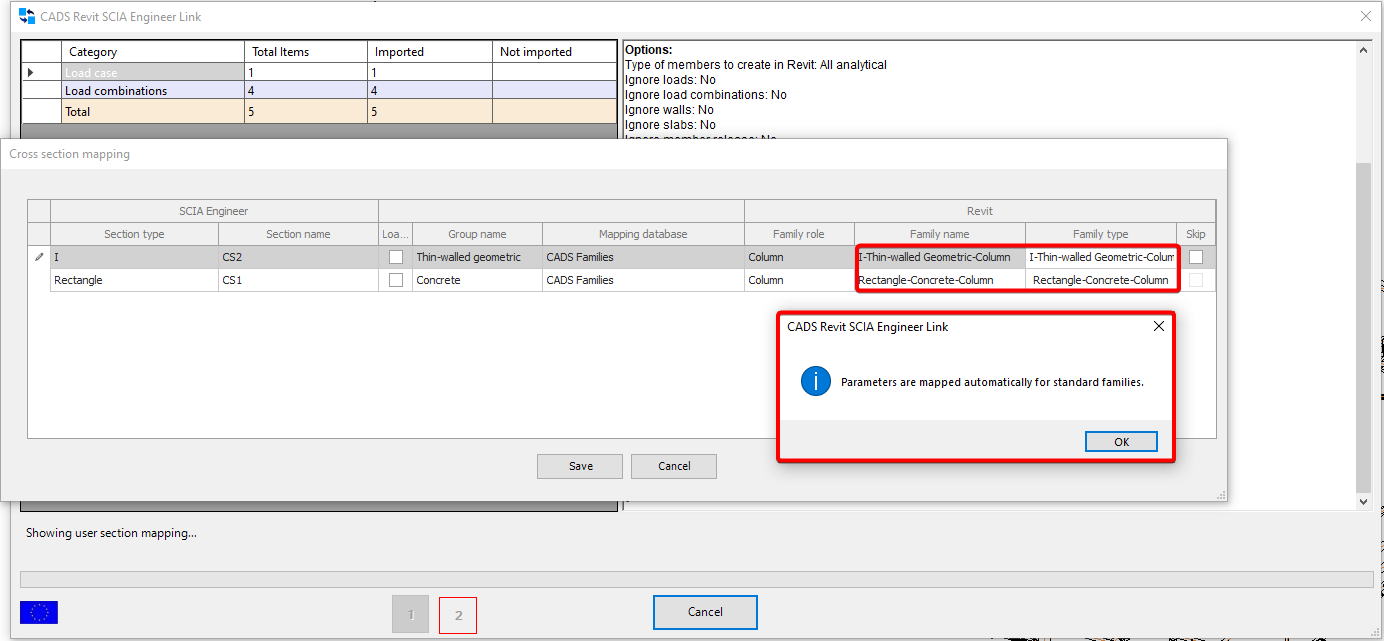Go to step 1 button

point(410,615)
